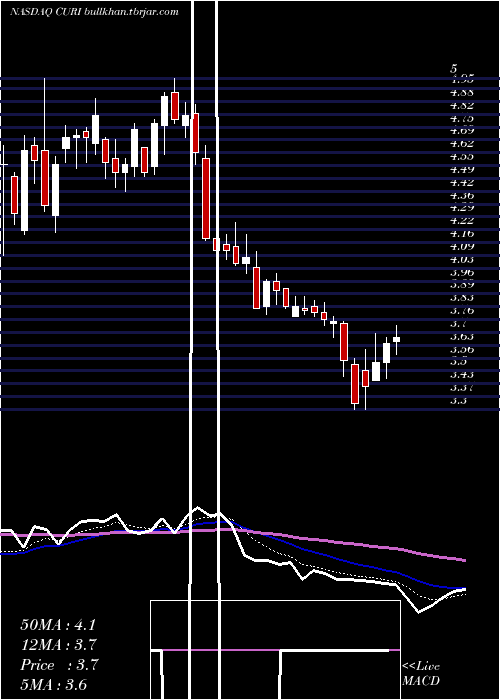
Task: Click the 3.3 price axis label
Action: click(x=458, y=400)
